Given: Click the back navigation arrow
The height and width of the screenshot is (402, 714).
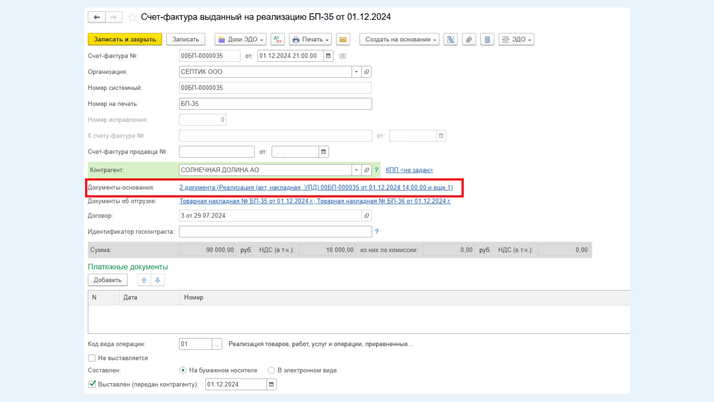Looking at the screenshot, I should [x=96, y=17].
